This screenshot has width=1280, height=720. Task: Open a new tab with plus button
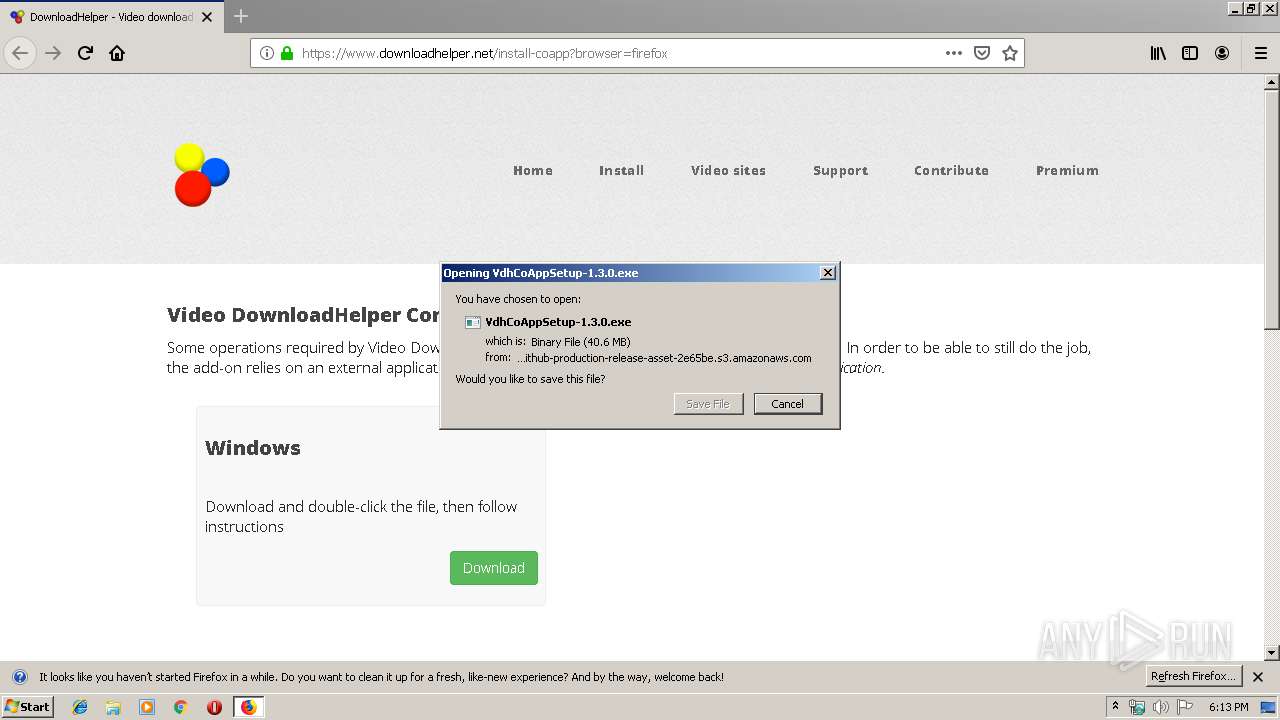point(241,16)
